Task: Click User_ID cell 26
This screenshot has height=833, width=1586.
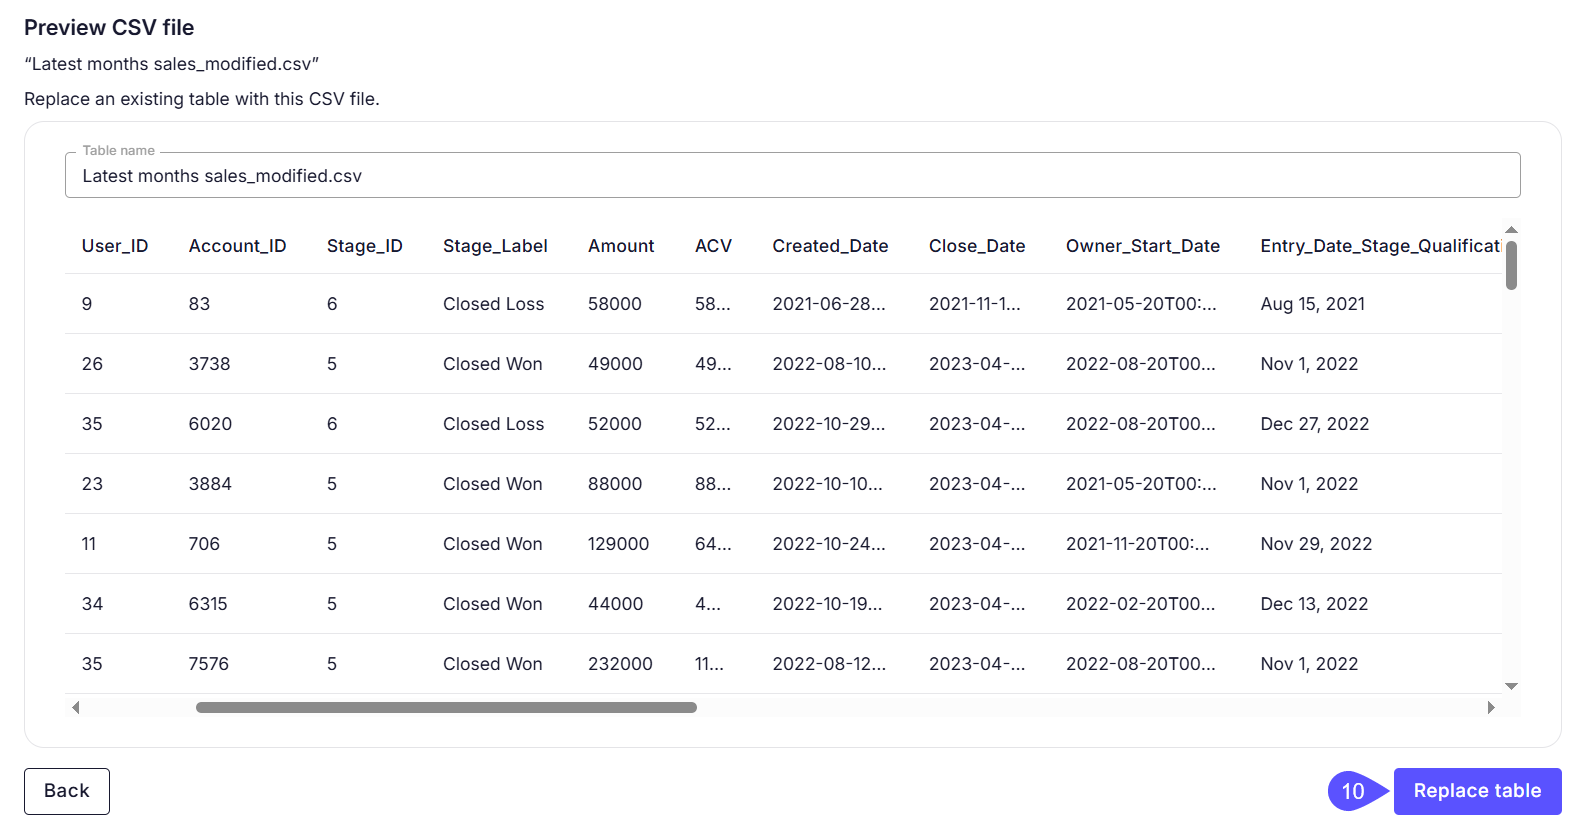Action: pyautogui.click(x=92, y=364)
